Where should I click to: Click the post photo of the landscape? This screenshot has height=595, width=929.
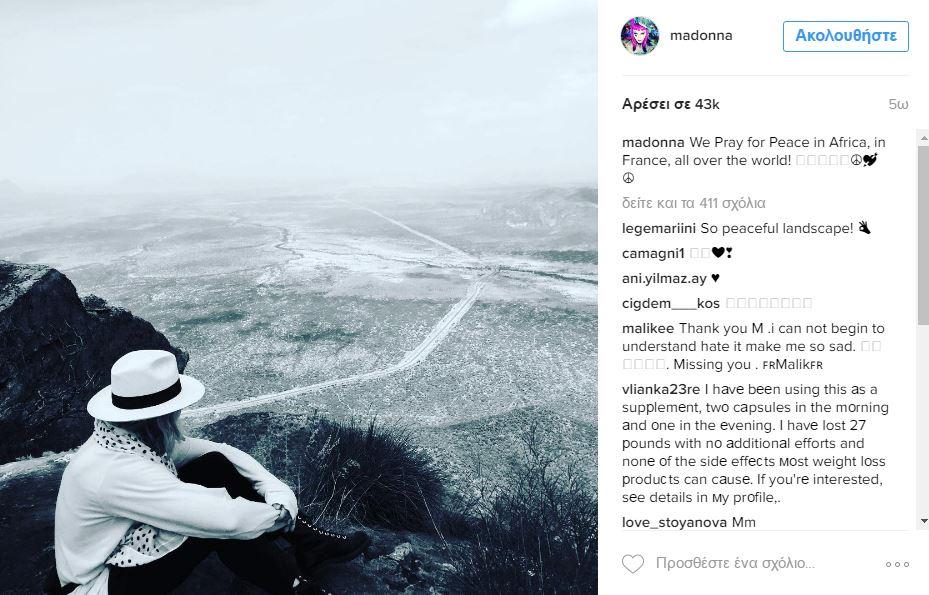pos(299,298)
